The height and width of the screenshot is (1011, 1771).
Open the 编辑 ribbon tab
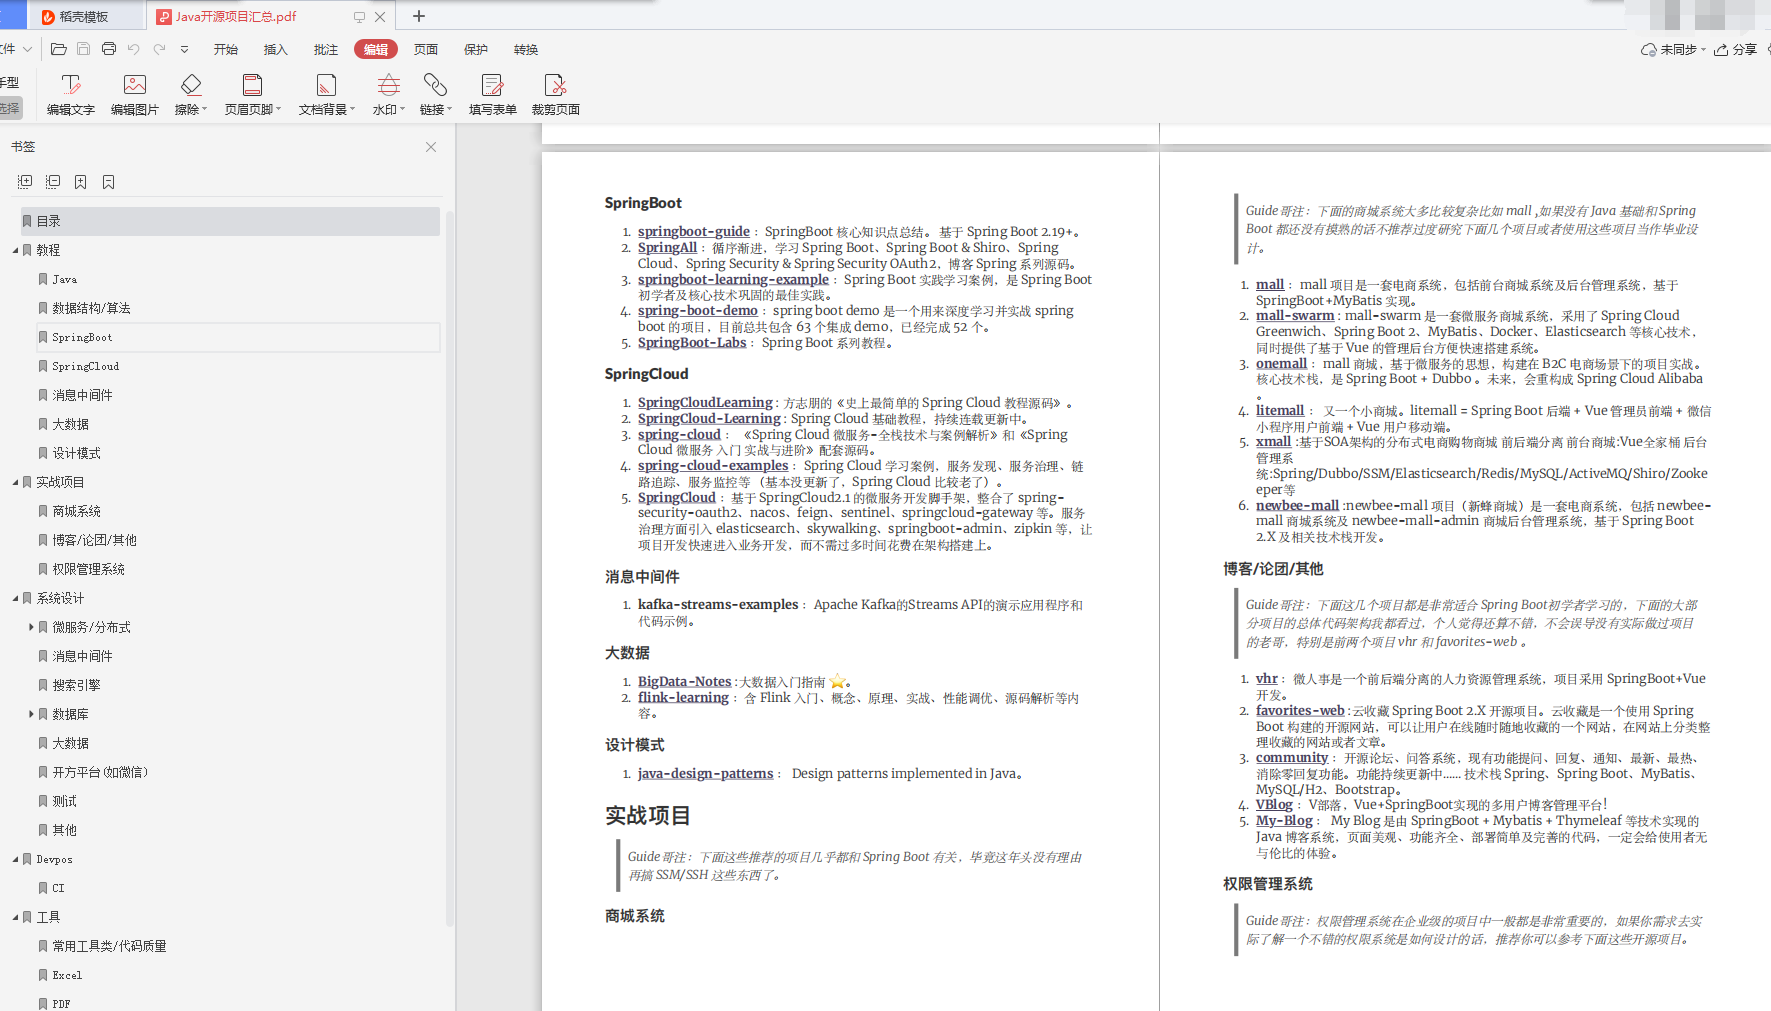tap(376, 50)
